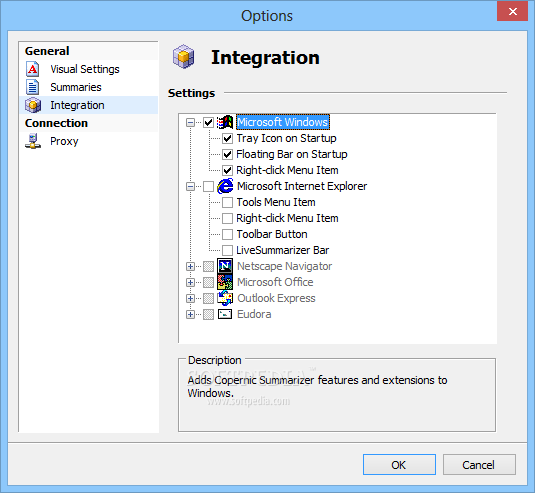Click the Microsoft Windows flag icon
The height and width of the screenshot is (493, 535).
(x=225, y=122)
